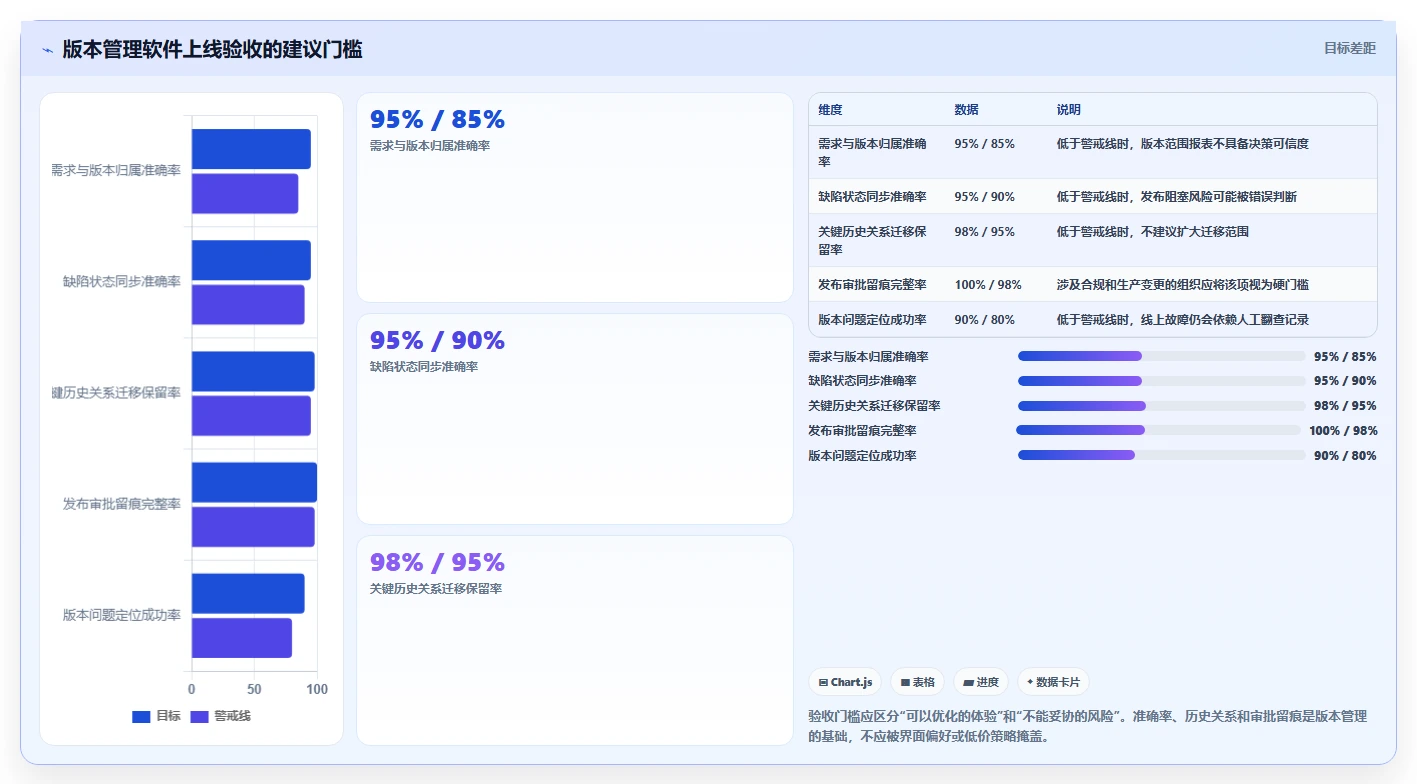This screenshot has width=1417, height=784.
Task: Click the progress bar for 需求与版本归属准确率
Action: pos(1161,356)
